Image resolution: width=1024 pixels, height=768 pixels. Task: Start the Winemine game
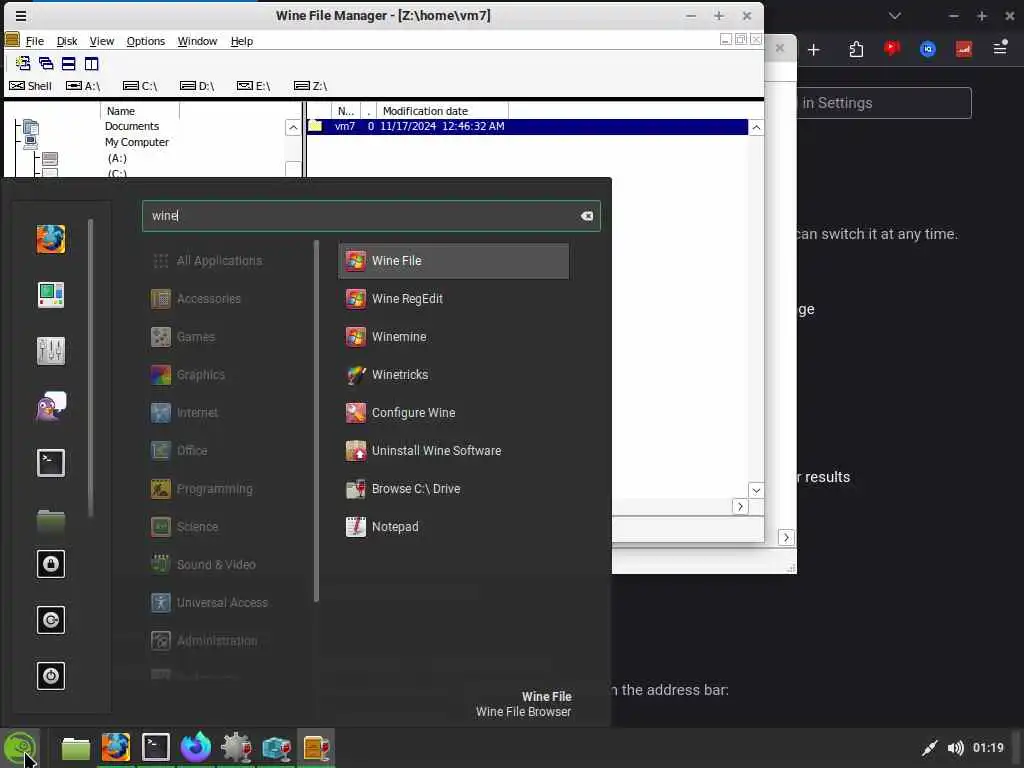(x=453, y=336)
